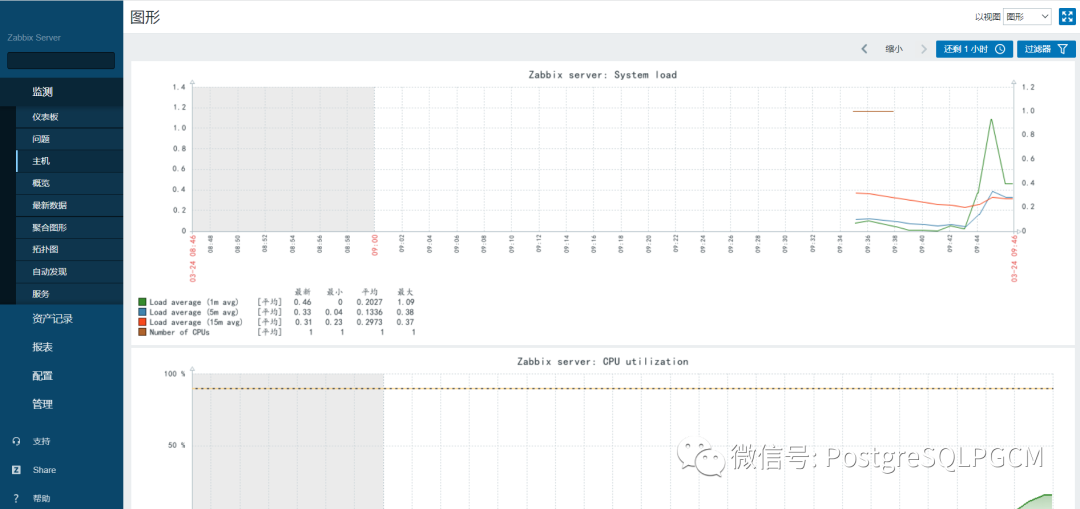Click the fullscreen kiosk mode icon

tap(1067, 17)
